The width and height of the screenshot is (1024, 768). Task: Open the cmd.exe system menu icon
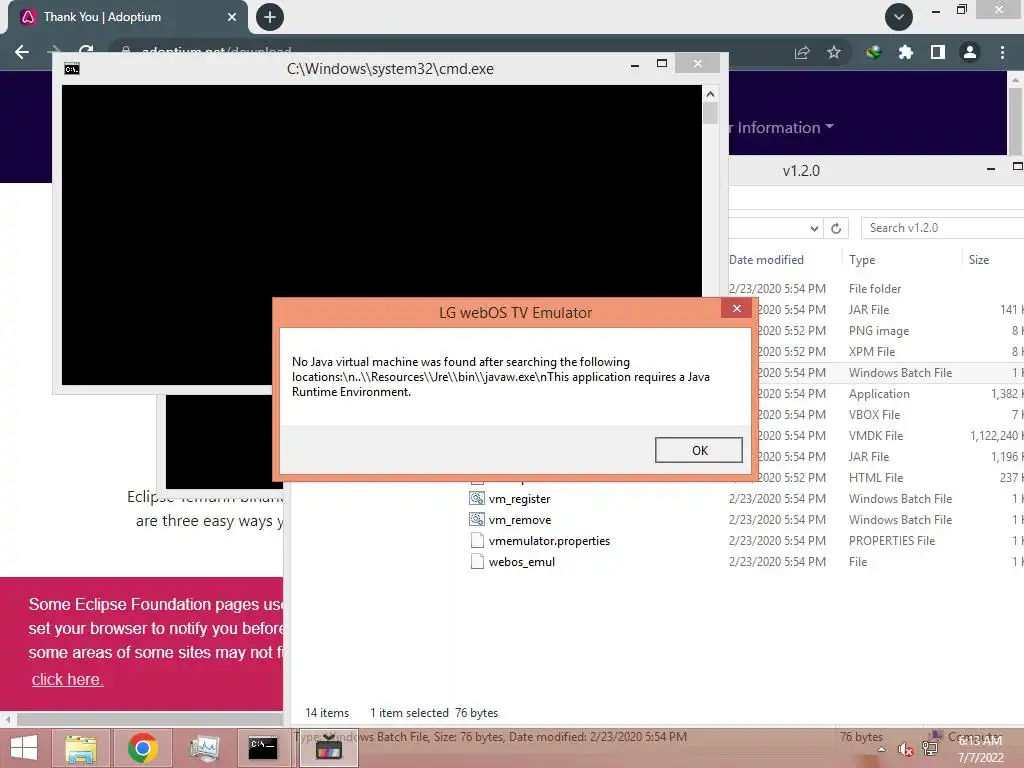click(72, 69)
